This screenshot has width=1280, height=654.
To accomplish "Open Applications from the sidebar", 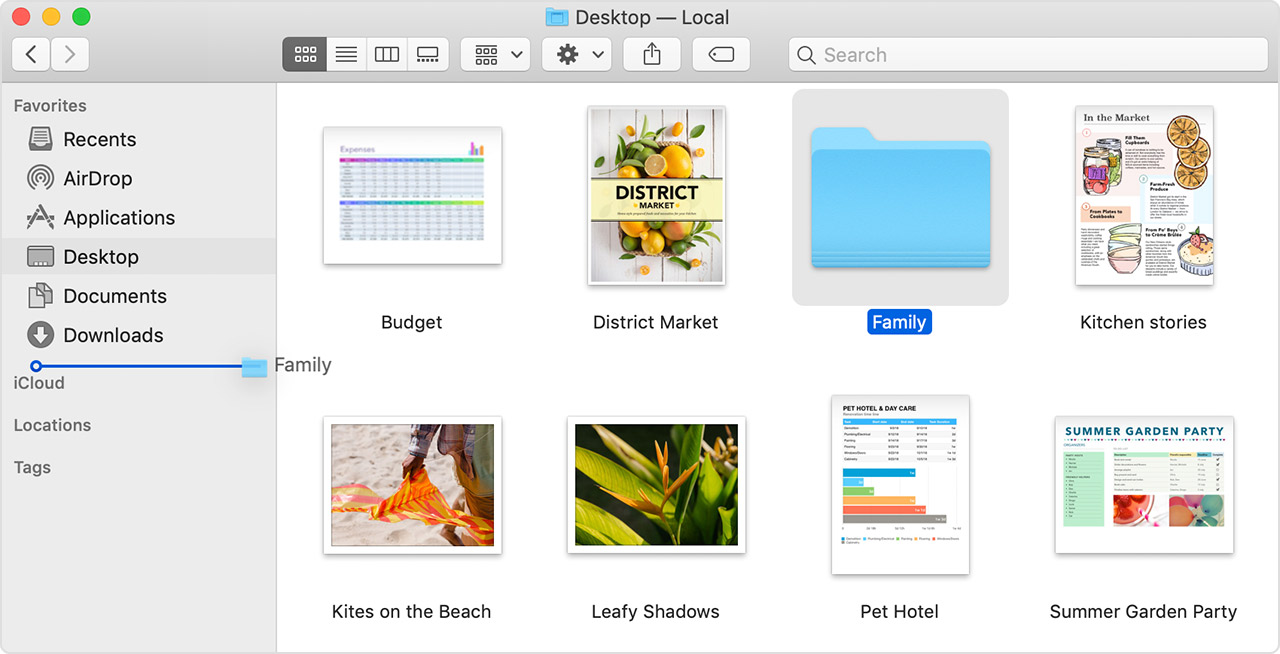I will point(120,218).
